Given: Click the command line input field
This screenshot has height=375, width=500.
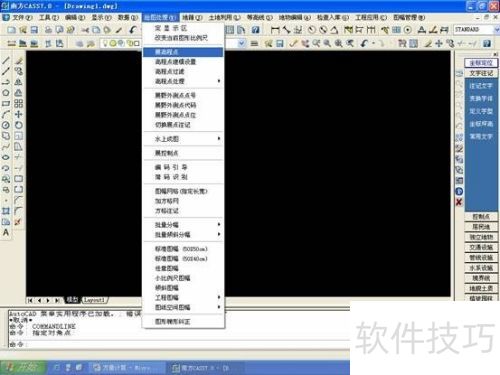Looking at the screenshot, I should point(180,344).
